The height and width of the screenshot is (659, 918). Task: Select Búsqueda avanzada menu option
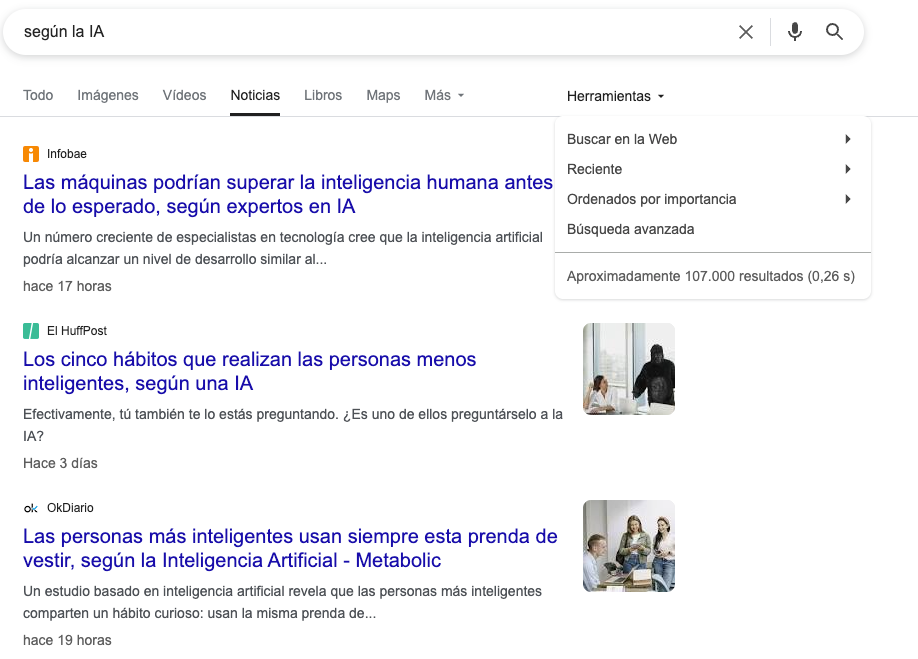630,229
